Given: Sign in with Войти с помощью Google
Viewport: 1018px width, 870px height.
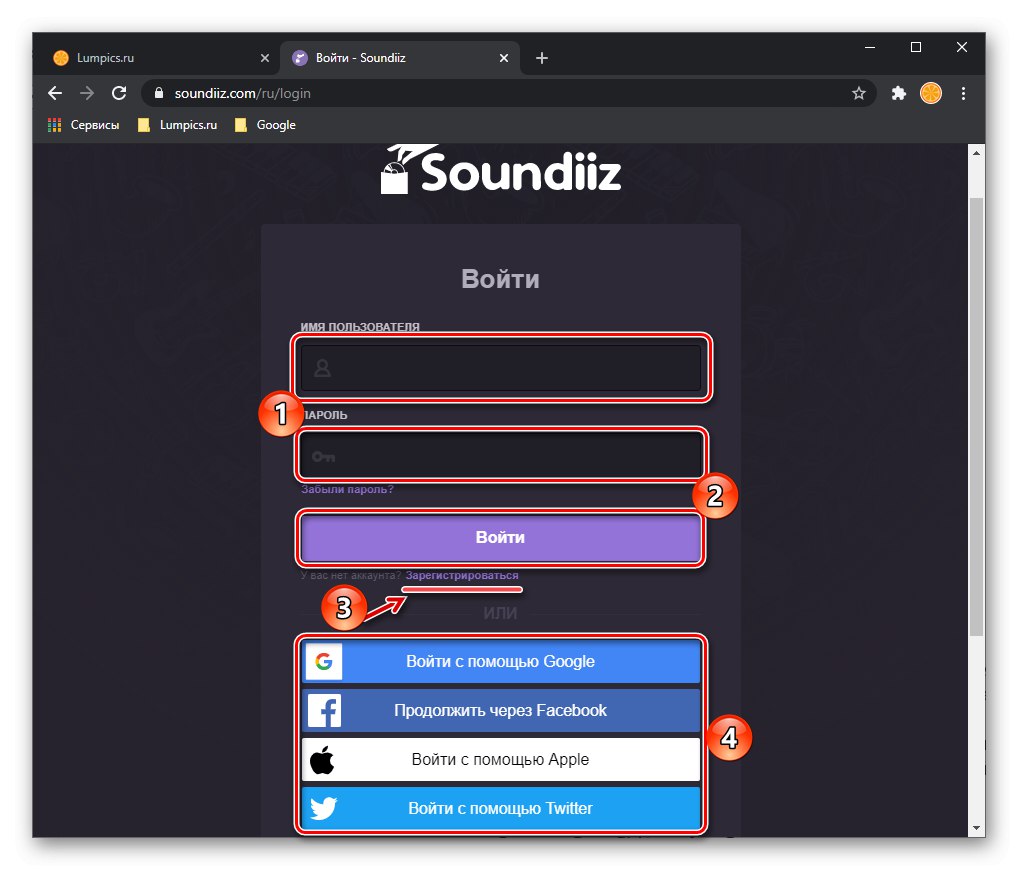Looking at the screenshot, I should point(501,662).
